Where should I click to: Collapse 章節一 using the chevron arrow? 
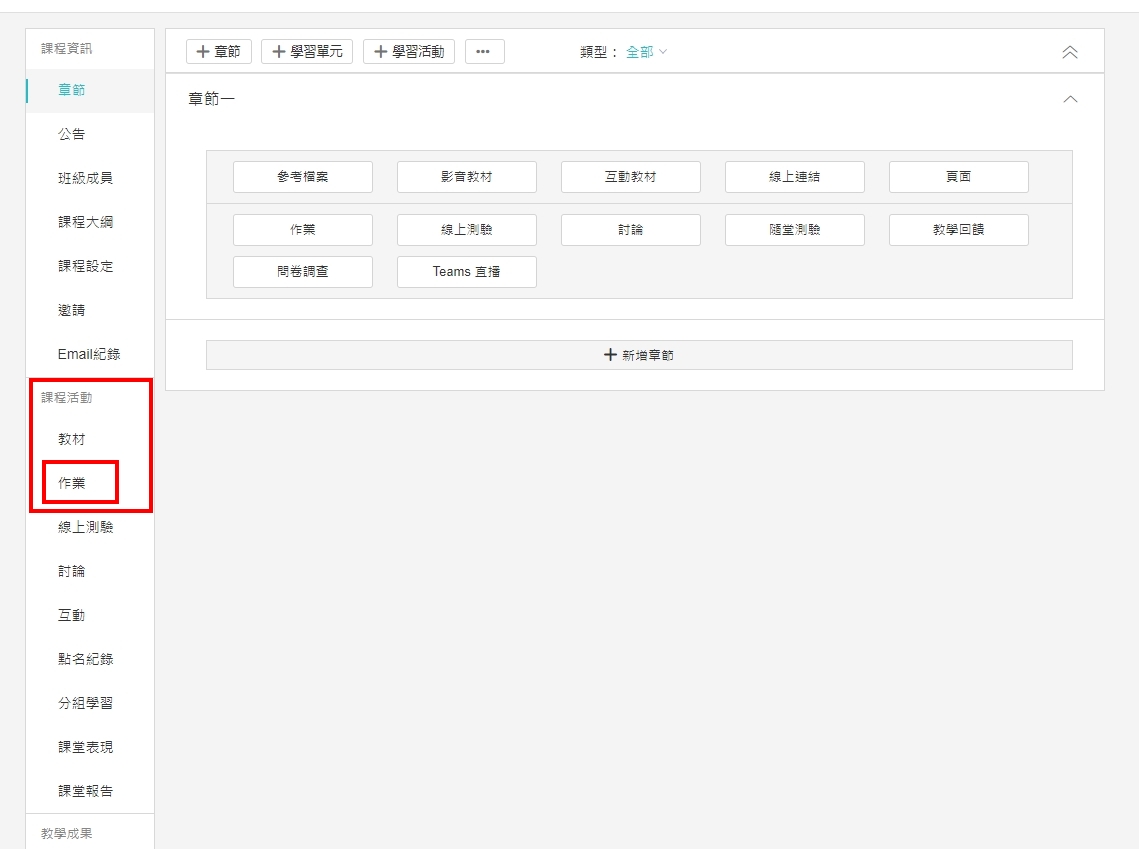(1070, 100)
